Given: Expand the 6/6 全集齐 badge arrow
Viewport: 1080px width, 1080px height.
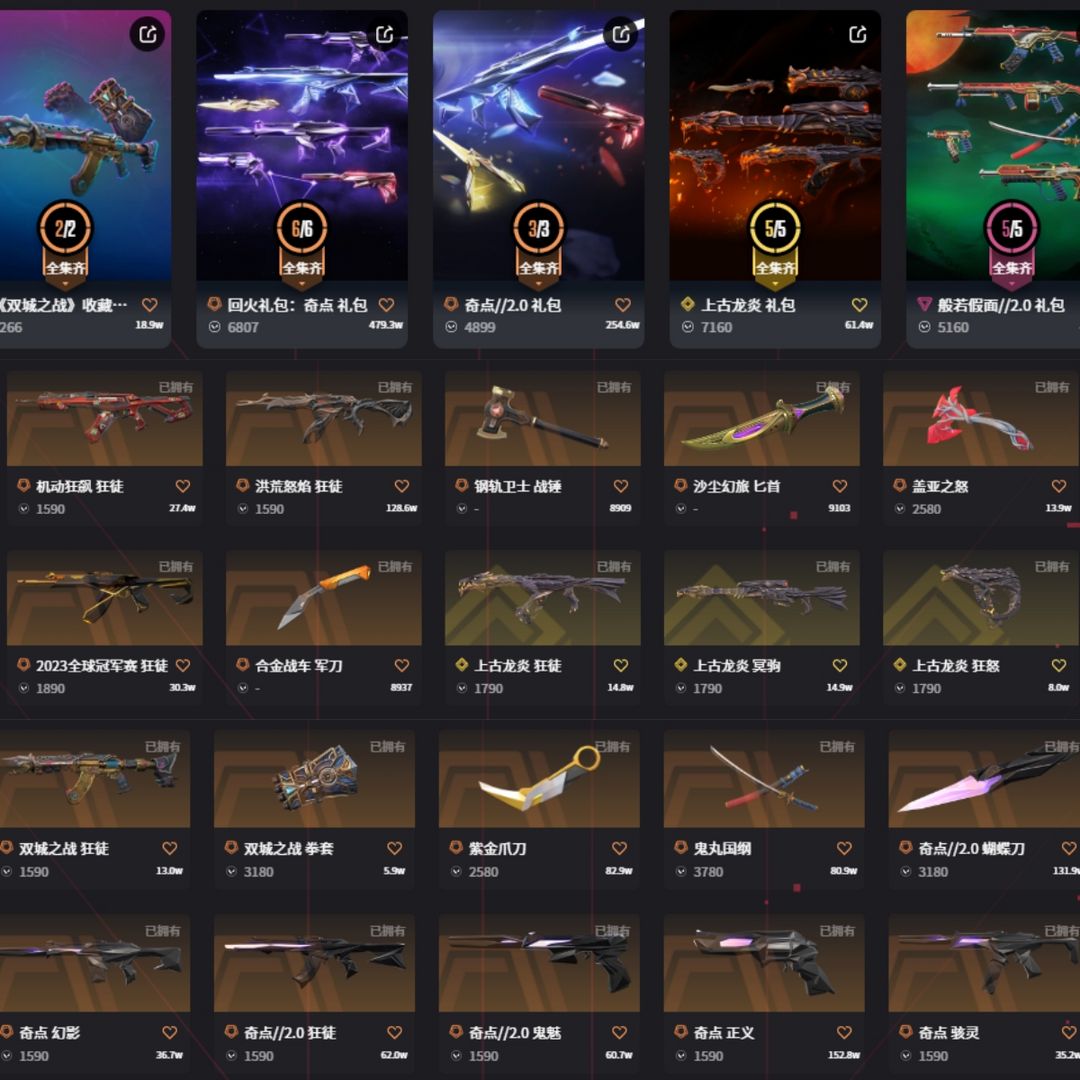Looking at the screenshot, I should click(x=302, y=284).
